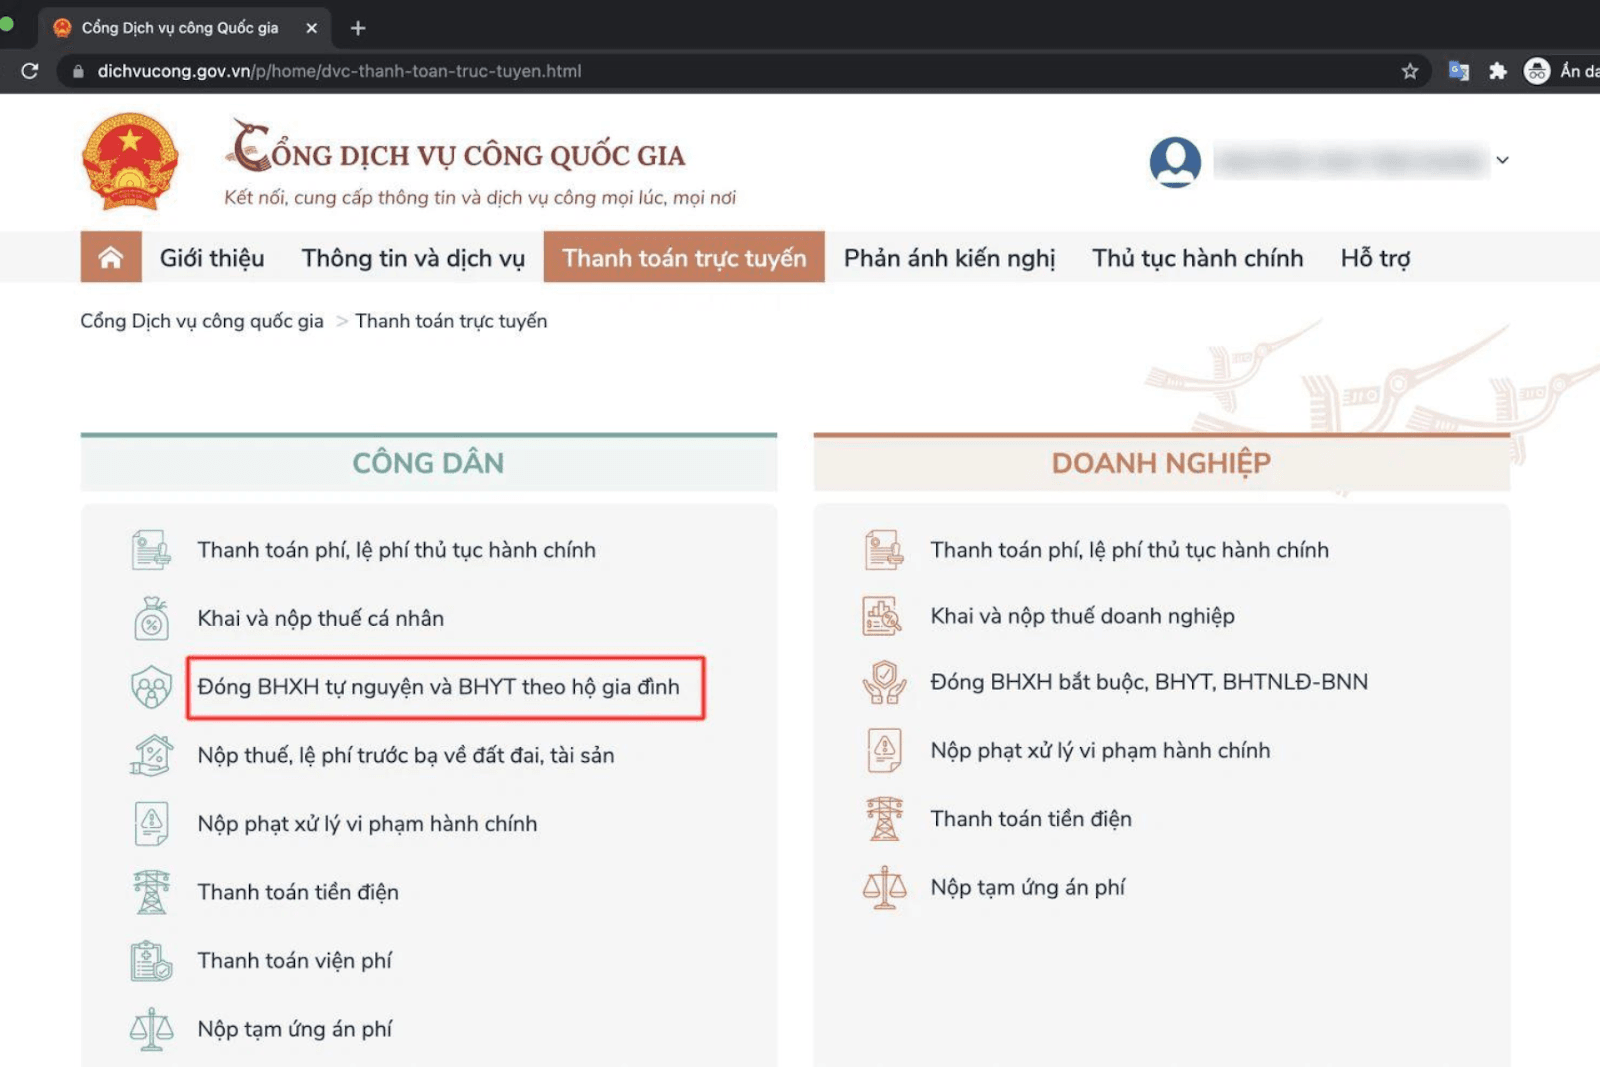Click the hospital fee clipboard icon

(x=151, y=960)
